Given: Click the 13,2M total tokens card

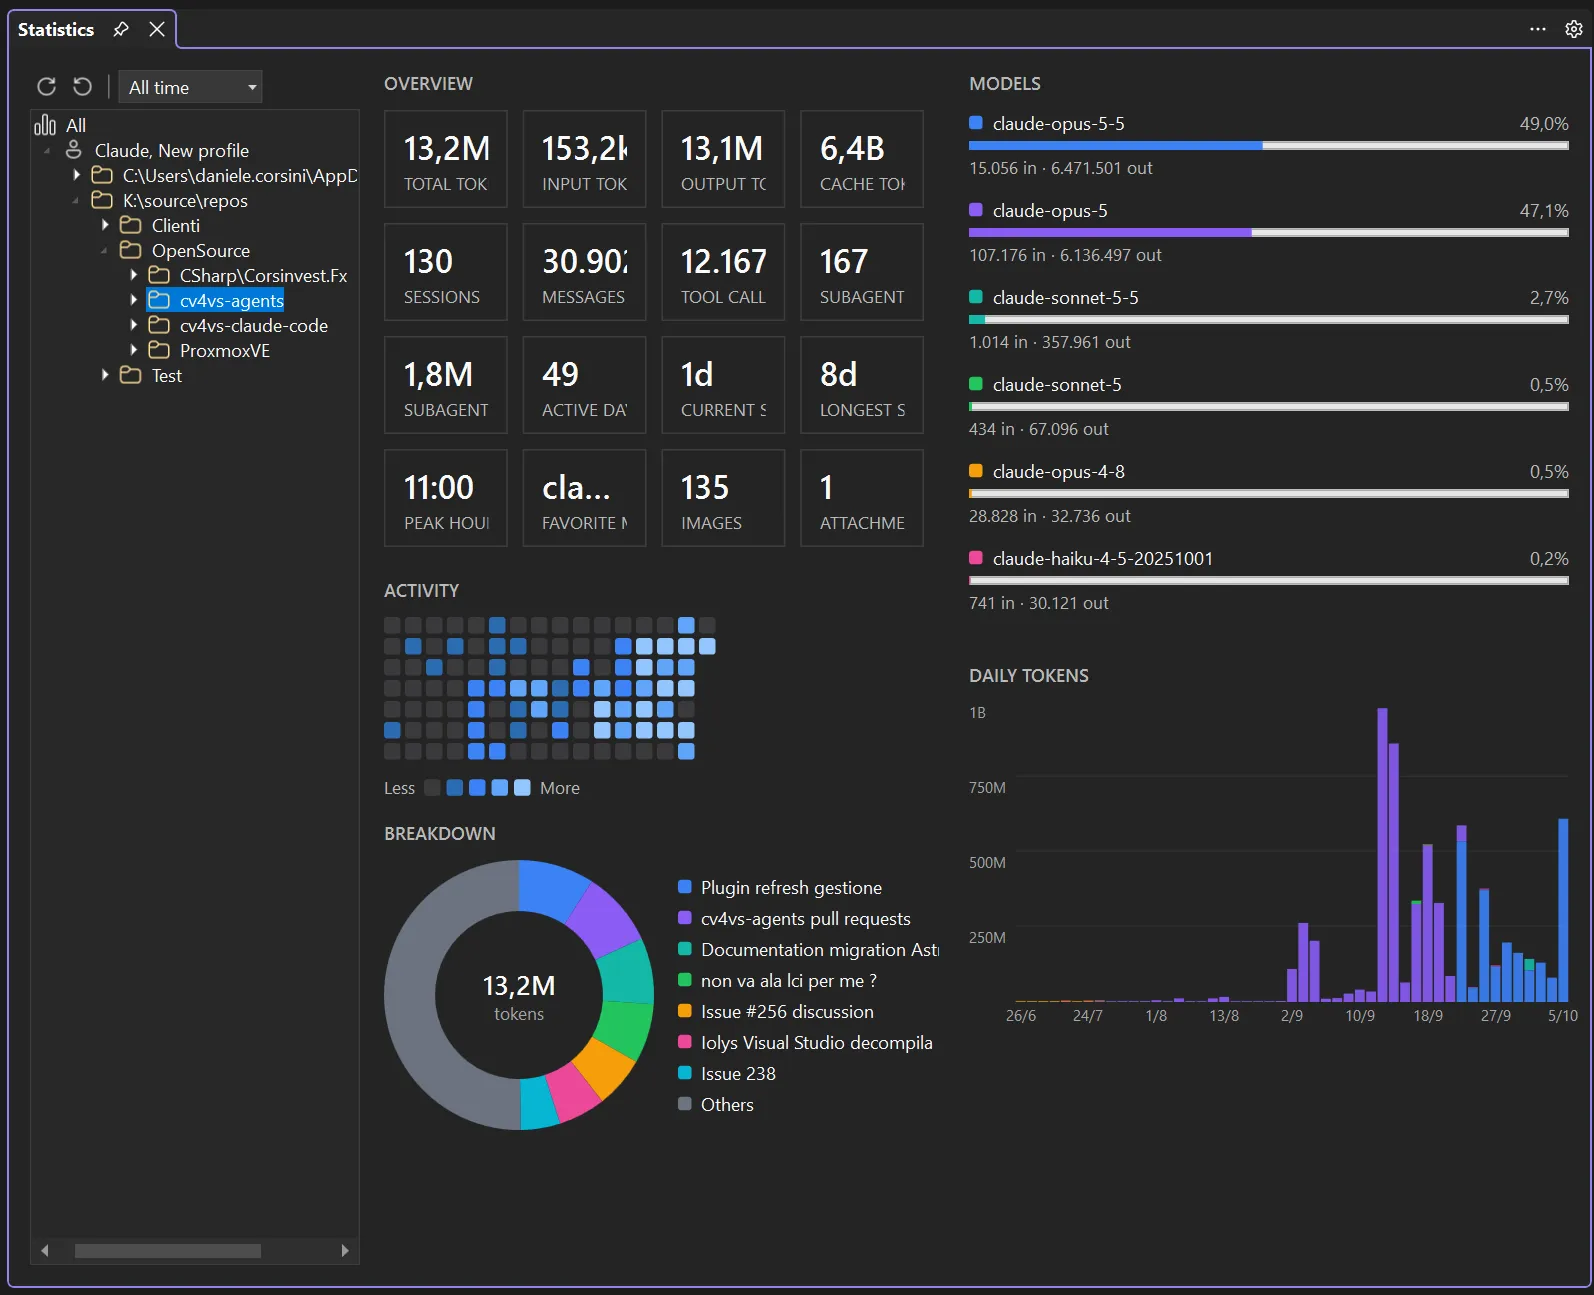Looking at the screenshot, I should click(446, 159).
